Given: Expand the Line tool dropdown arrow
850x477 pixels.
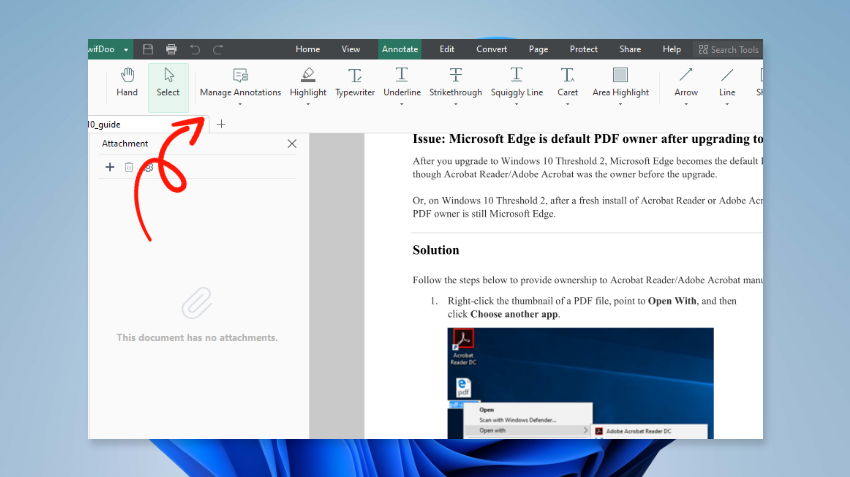Looking at the screenshot, I should click(x=727, y=104).
